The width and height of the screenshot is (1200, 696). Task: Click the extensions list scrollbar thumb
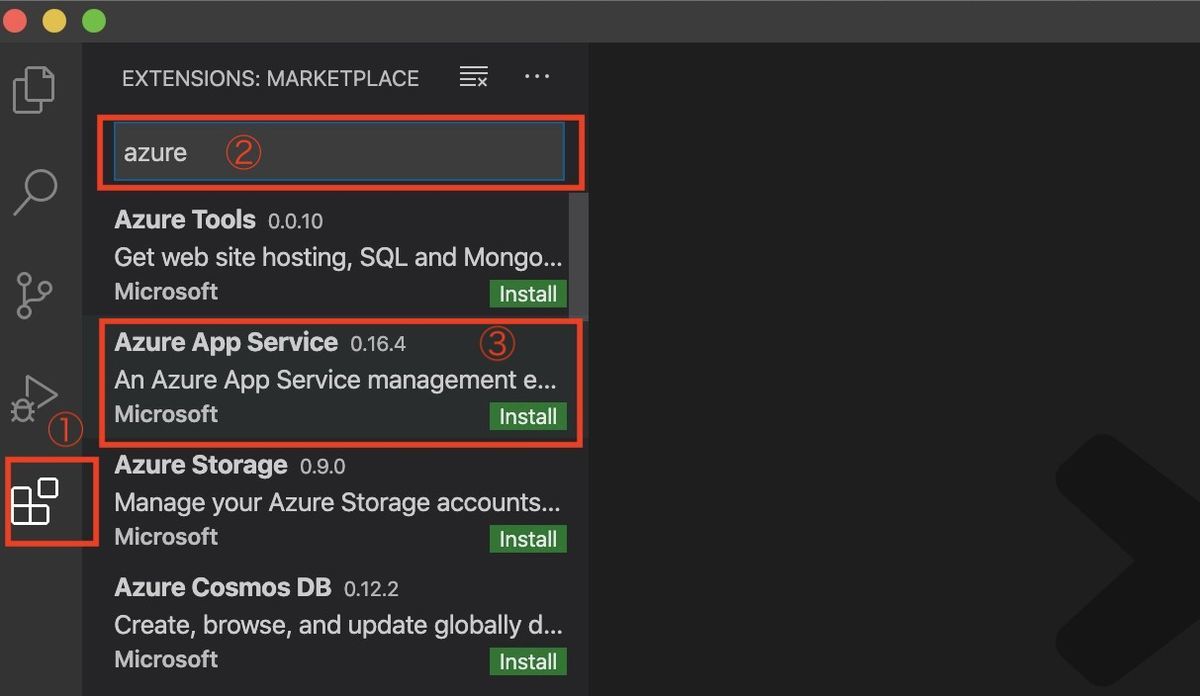(578, 255)
